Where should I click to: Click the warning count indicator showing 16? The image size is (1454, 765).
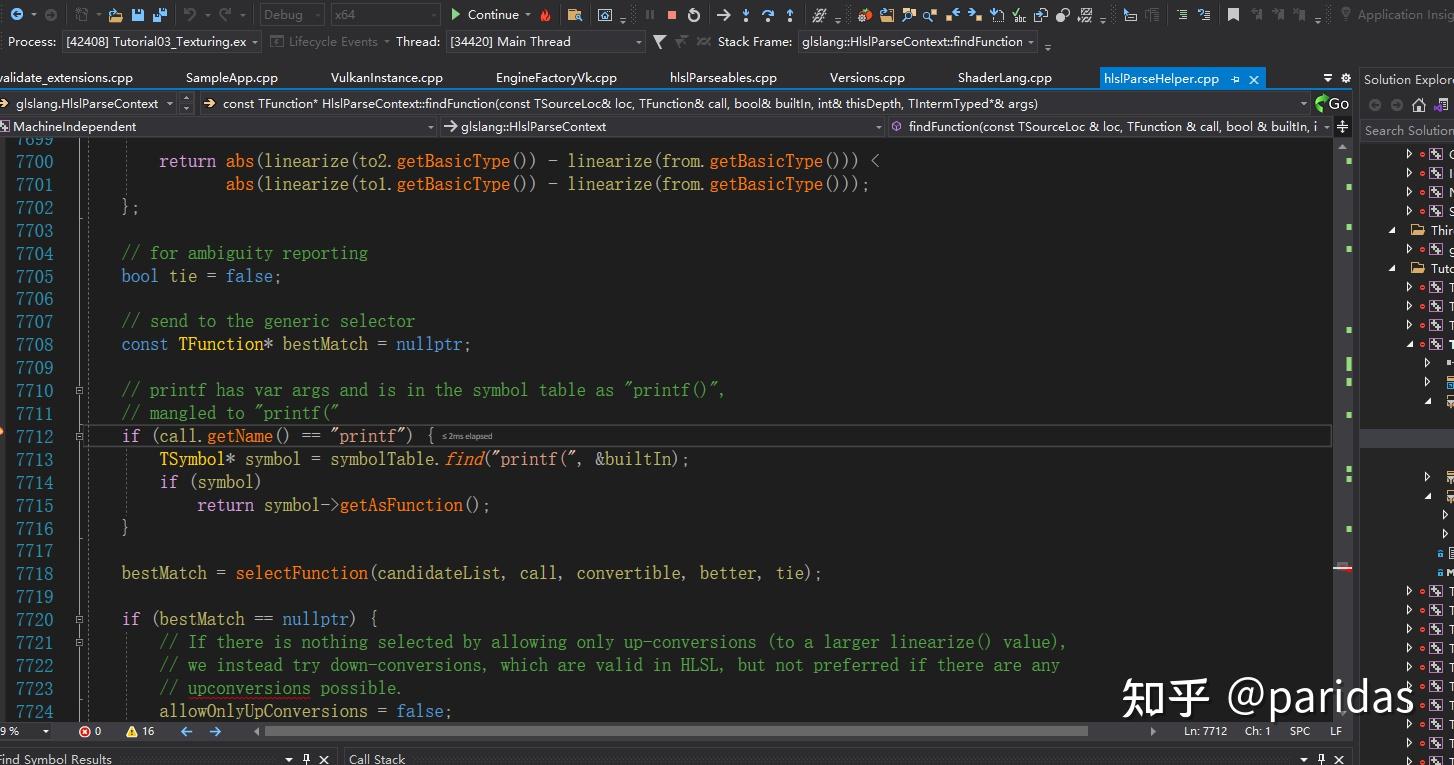(x=140, y=731)
